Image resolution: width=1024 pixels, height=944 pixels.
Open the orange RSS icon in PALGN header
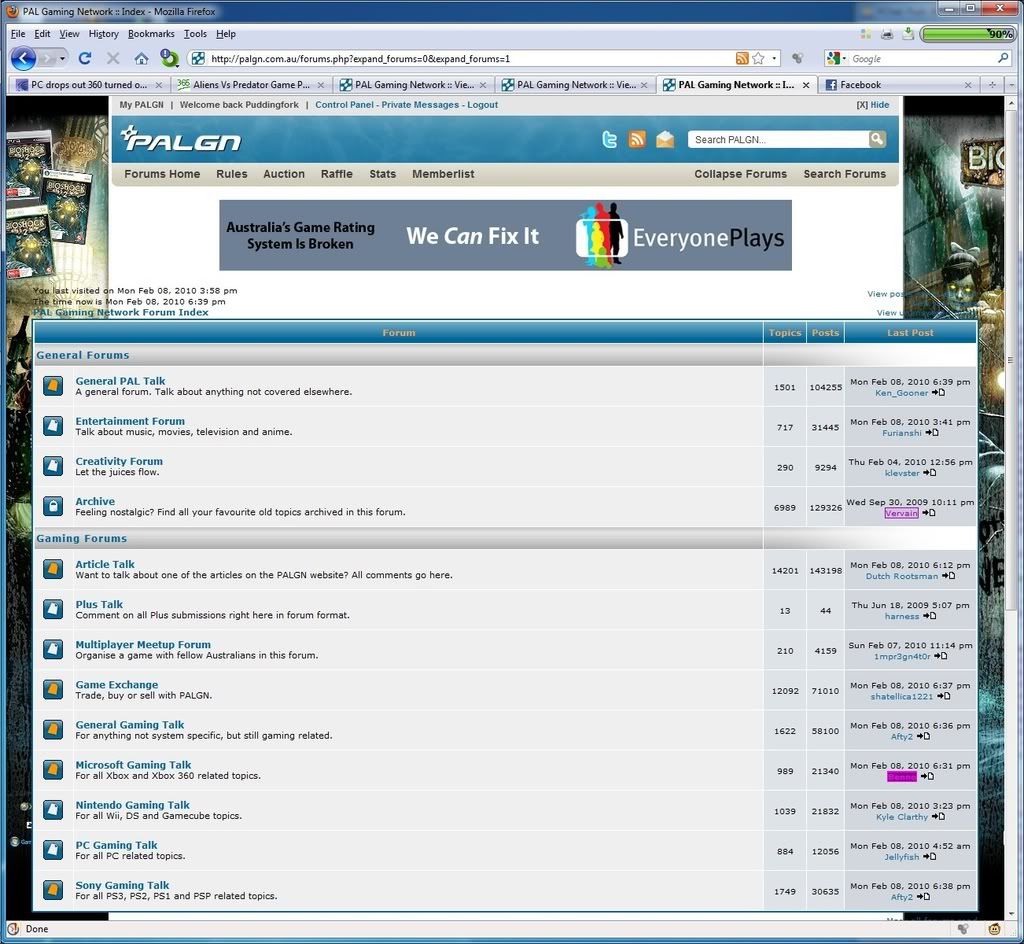click(637, 139)
